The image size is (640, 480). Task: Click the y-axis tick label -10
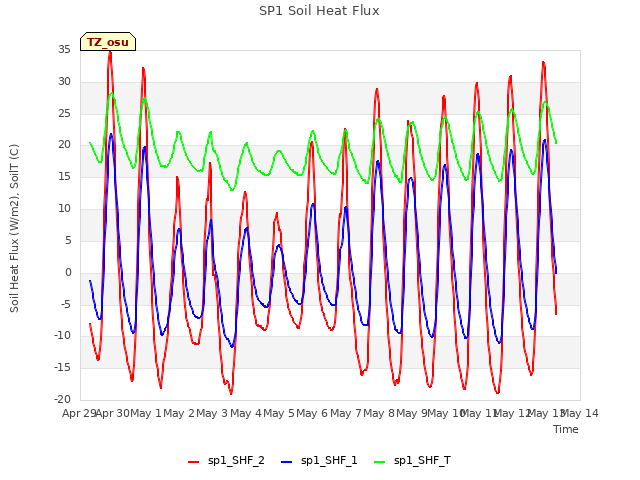point(62,336)
